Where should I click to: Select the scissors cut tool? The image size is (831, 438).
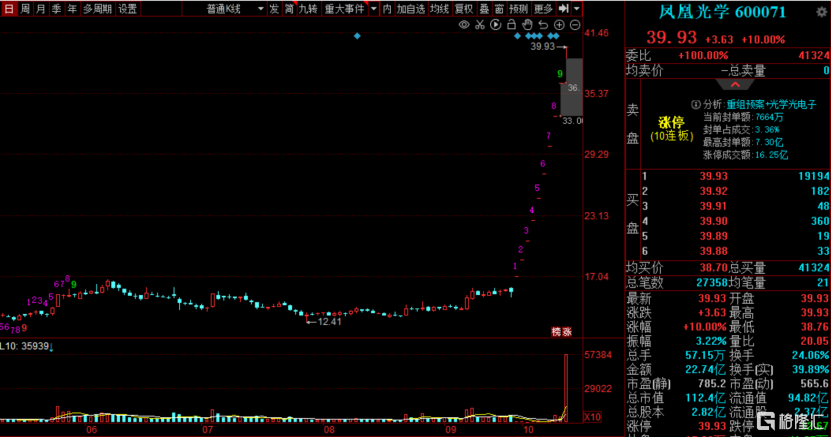[480, 25]
